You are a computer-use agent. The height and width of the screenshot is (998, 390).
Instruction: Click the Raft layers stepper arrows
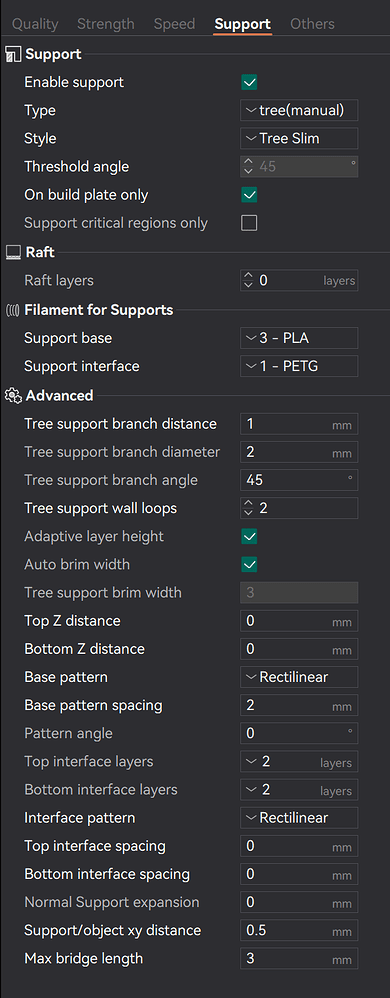[x=249, y=281]
